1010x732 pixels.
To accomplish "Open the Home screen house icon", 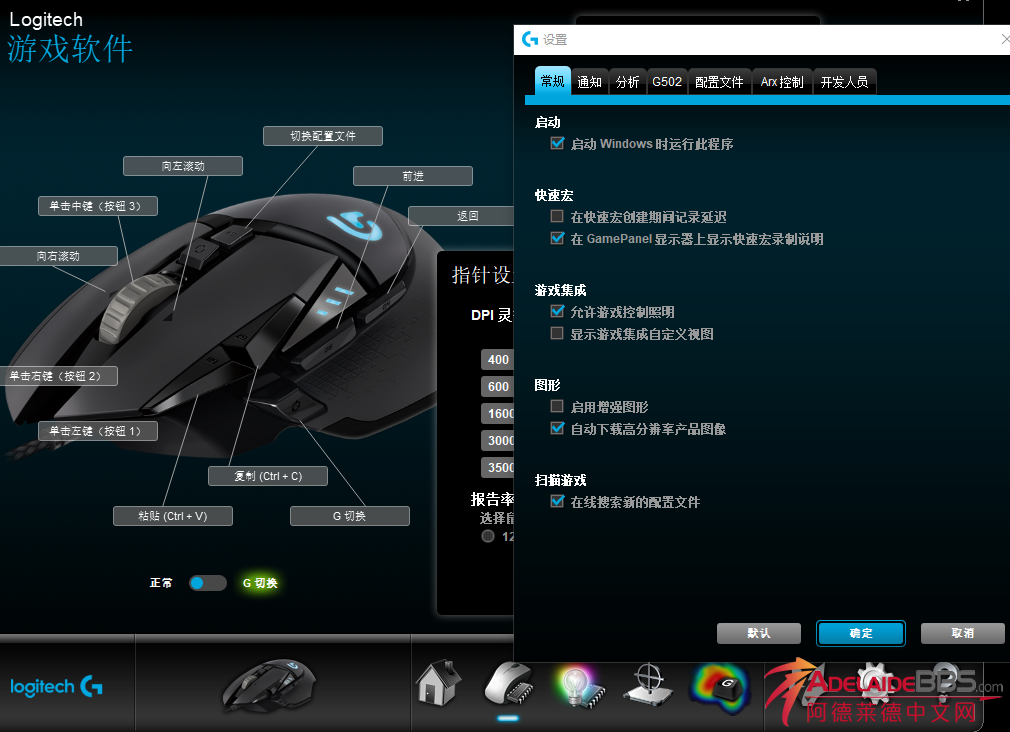I will [437, 685].
